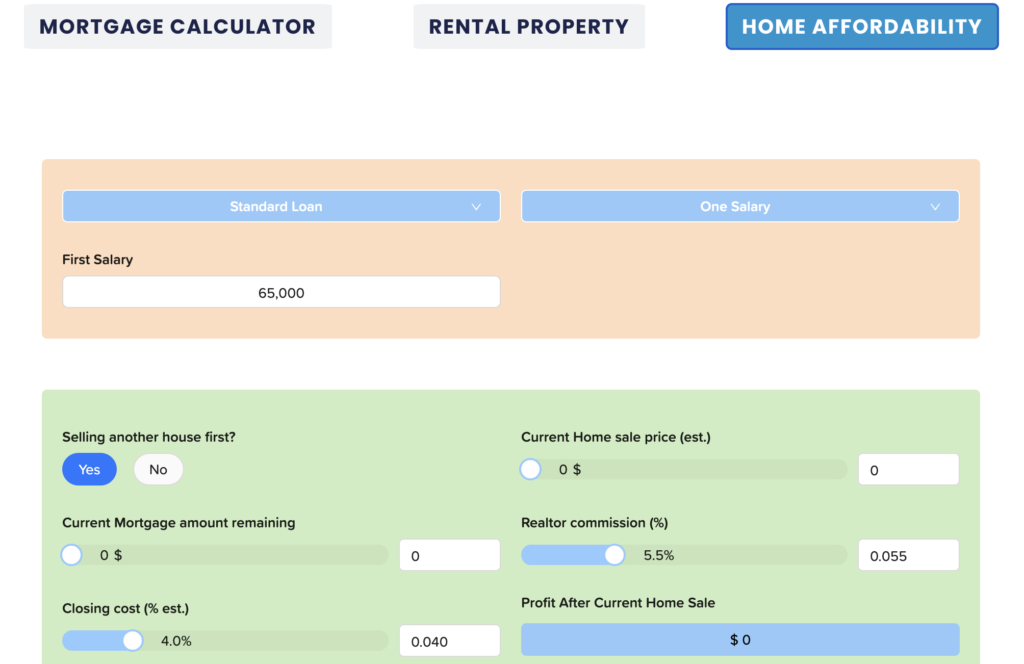Click the chevron on the Standard Loan selector

coord(477,206)
